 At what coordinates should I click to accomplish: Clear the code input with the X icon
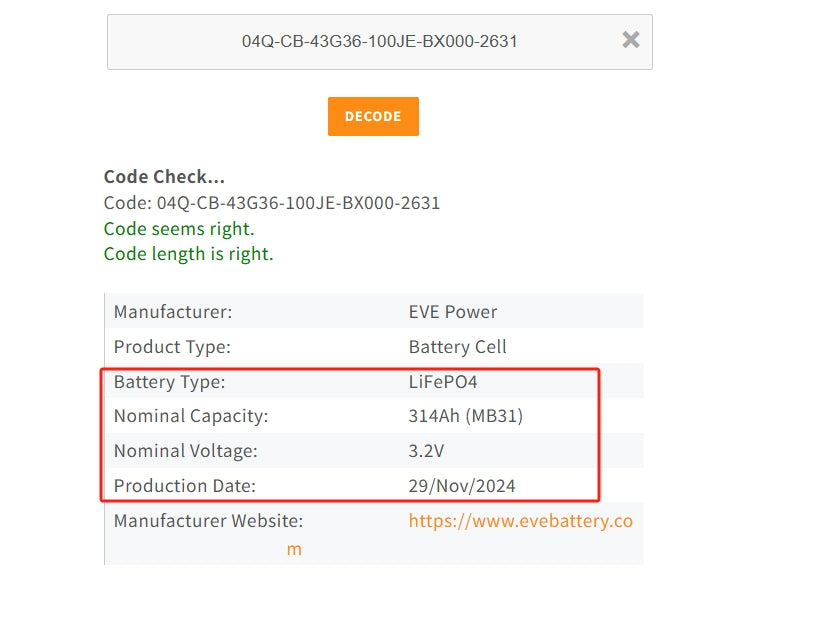pos(631,40)
